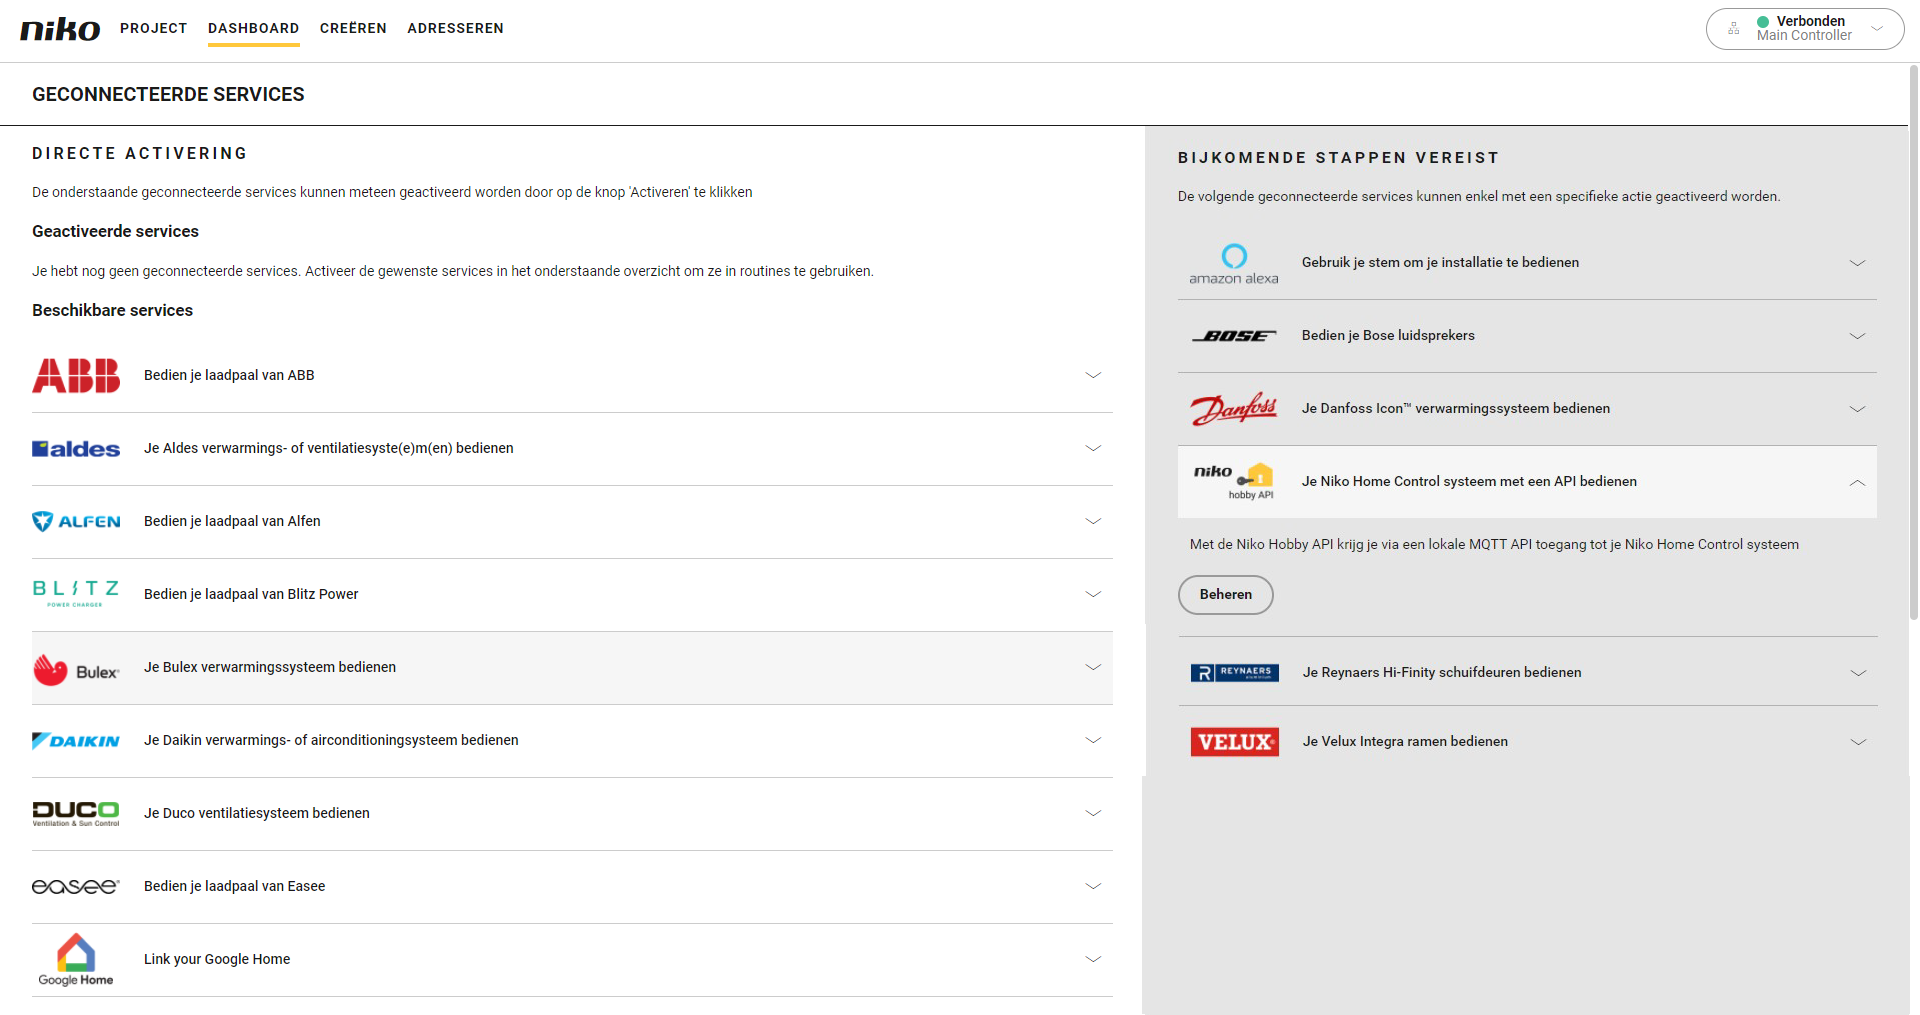Expand the Danfoss Icon chevron
Screen dimensions: 1920x1015
pyautogui.click(x=1857, y=409)
